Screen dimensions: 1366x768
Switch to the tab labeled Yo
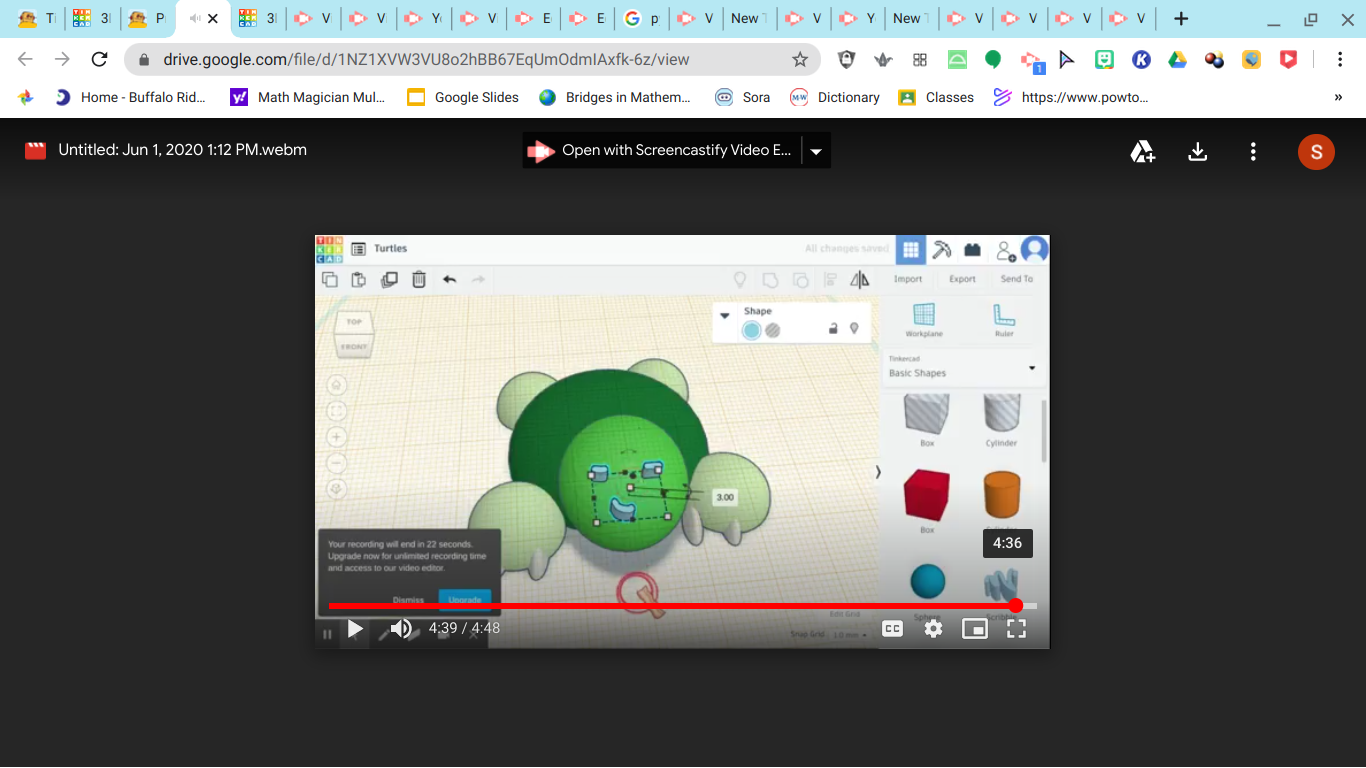[425, 18]
